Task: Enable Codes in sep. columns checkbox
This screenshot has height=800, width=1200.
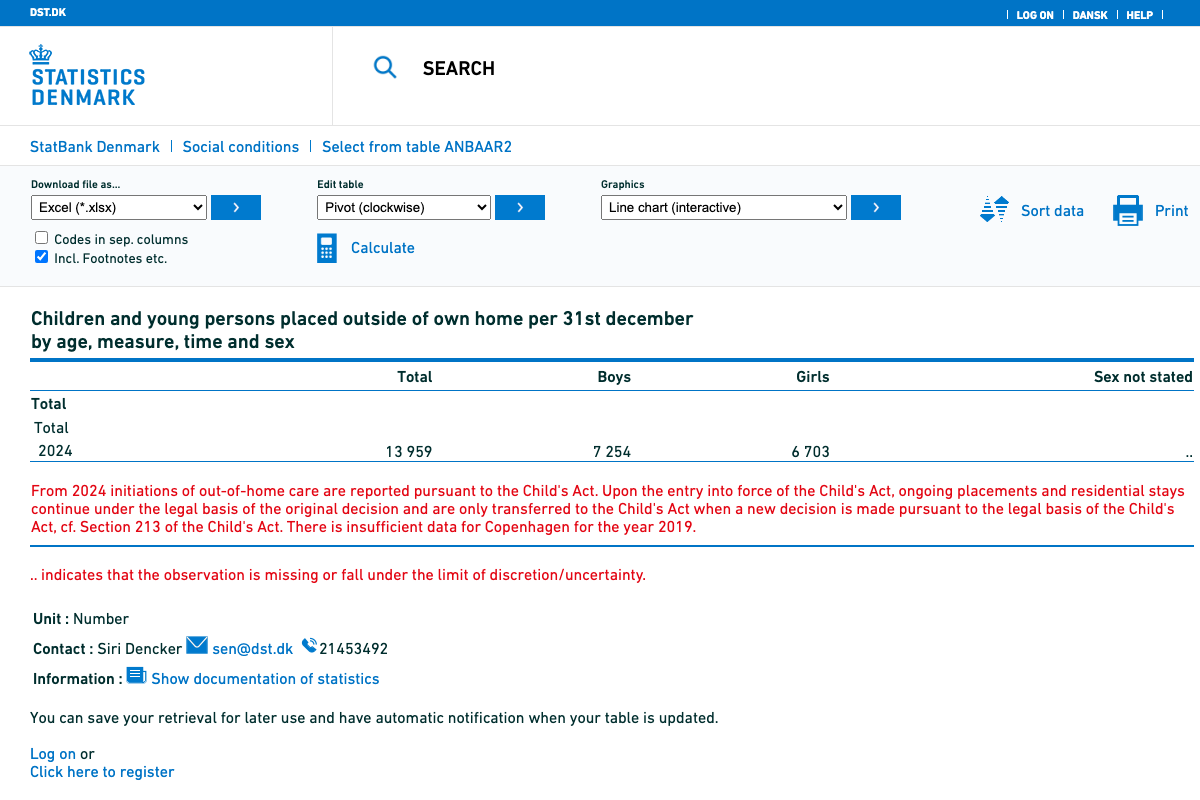Action: pos(42,238)
